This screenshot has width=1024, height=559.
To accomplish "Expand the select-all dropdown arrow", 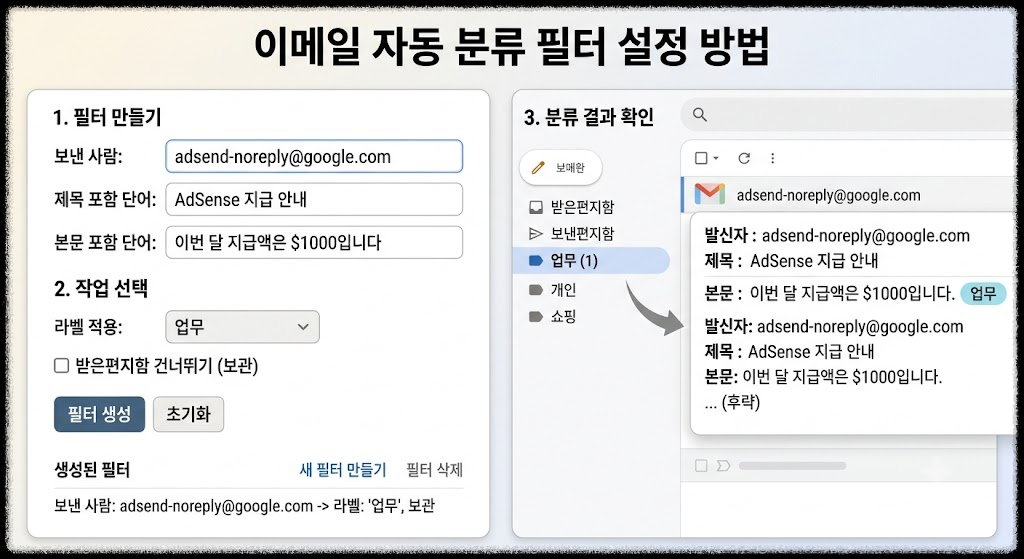I will [716, 159].
